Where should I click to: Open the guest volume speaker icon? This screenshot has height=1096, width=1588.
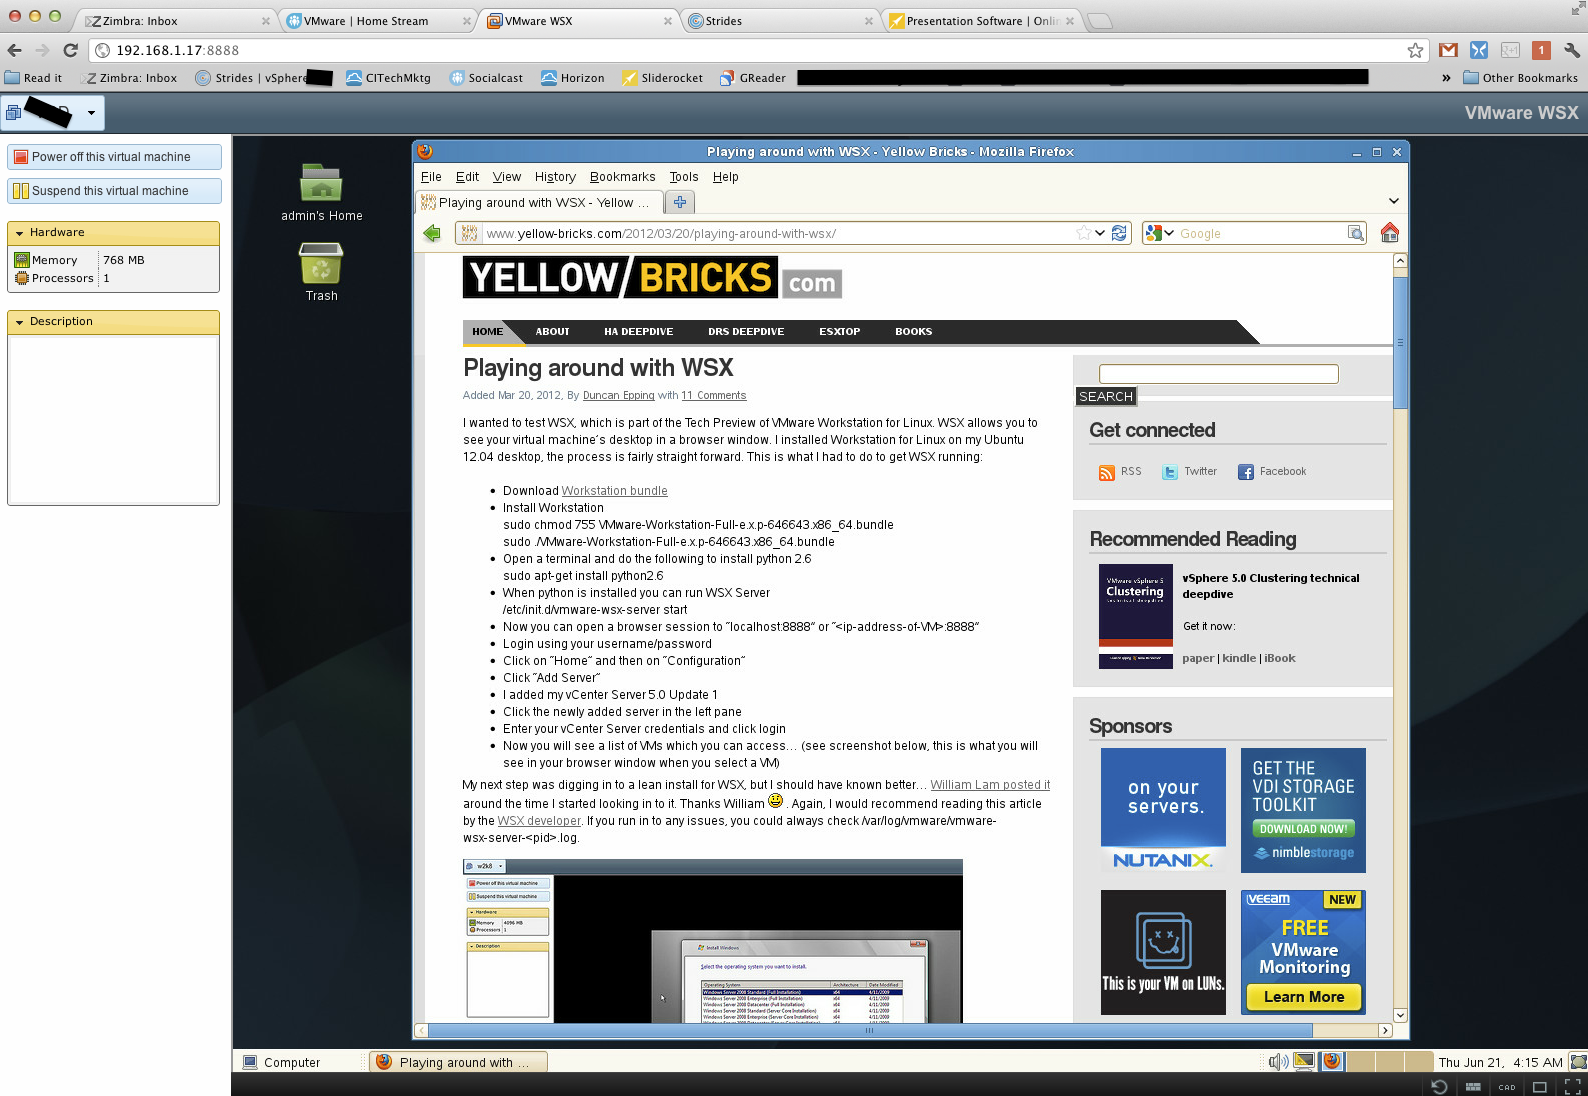[x=1278, y=1062]
